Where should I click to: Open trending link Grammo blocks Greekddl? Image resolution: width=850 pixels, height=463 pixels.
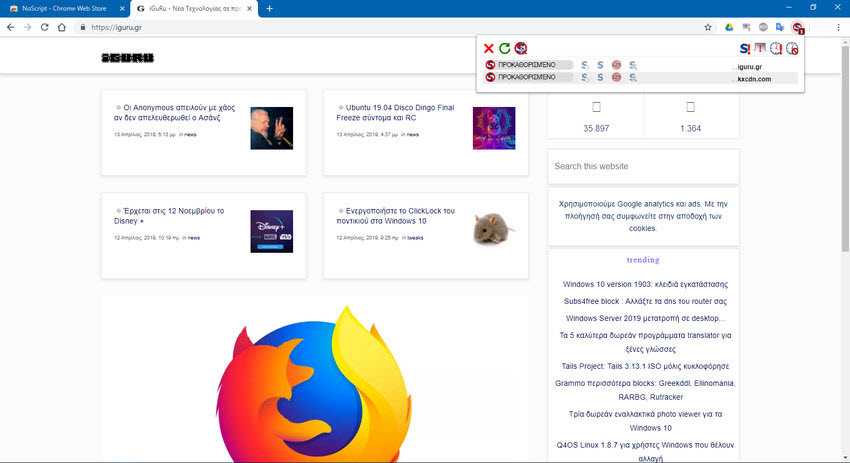pyautogui.click(x=645, y=390)
